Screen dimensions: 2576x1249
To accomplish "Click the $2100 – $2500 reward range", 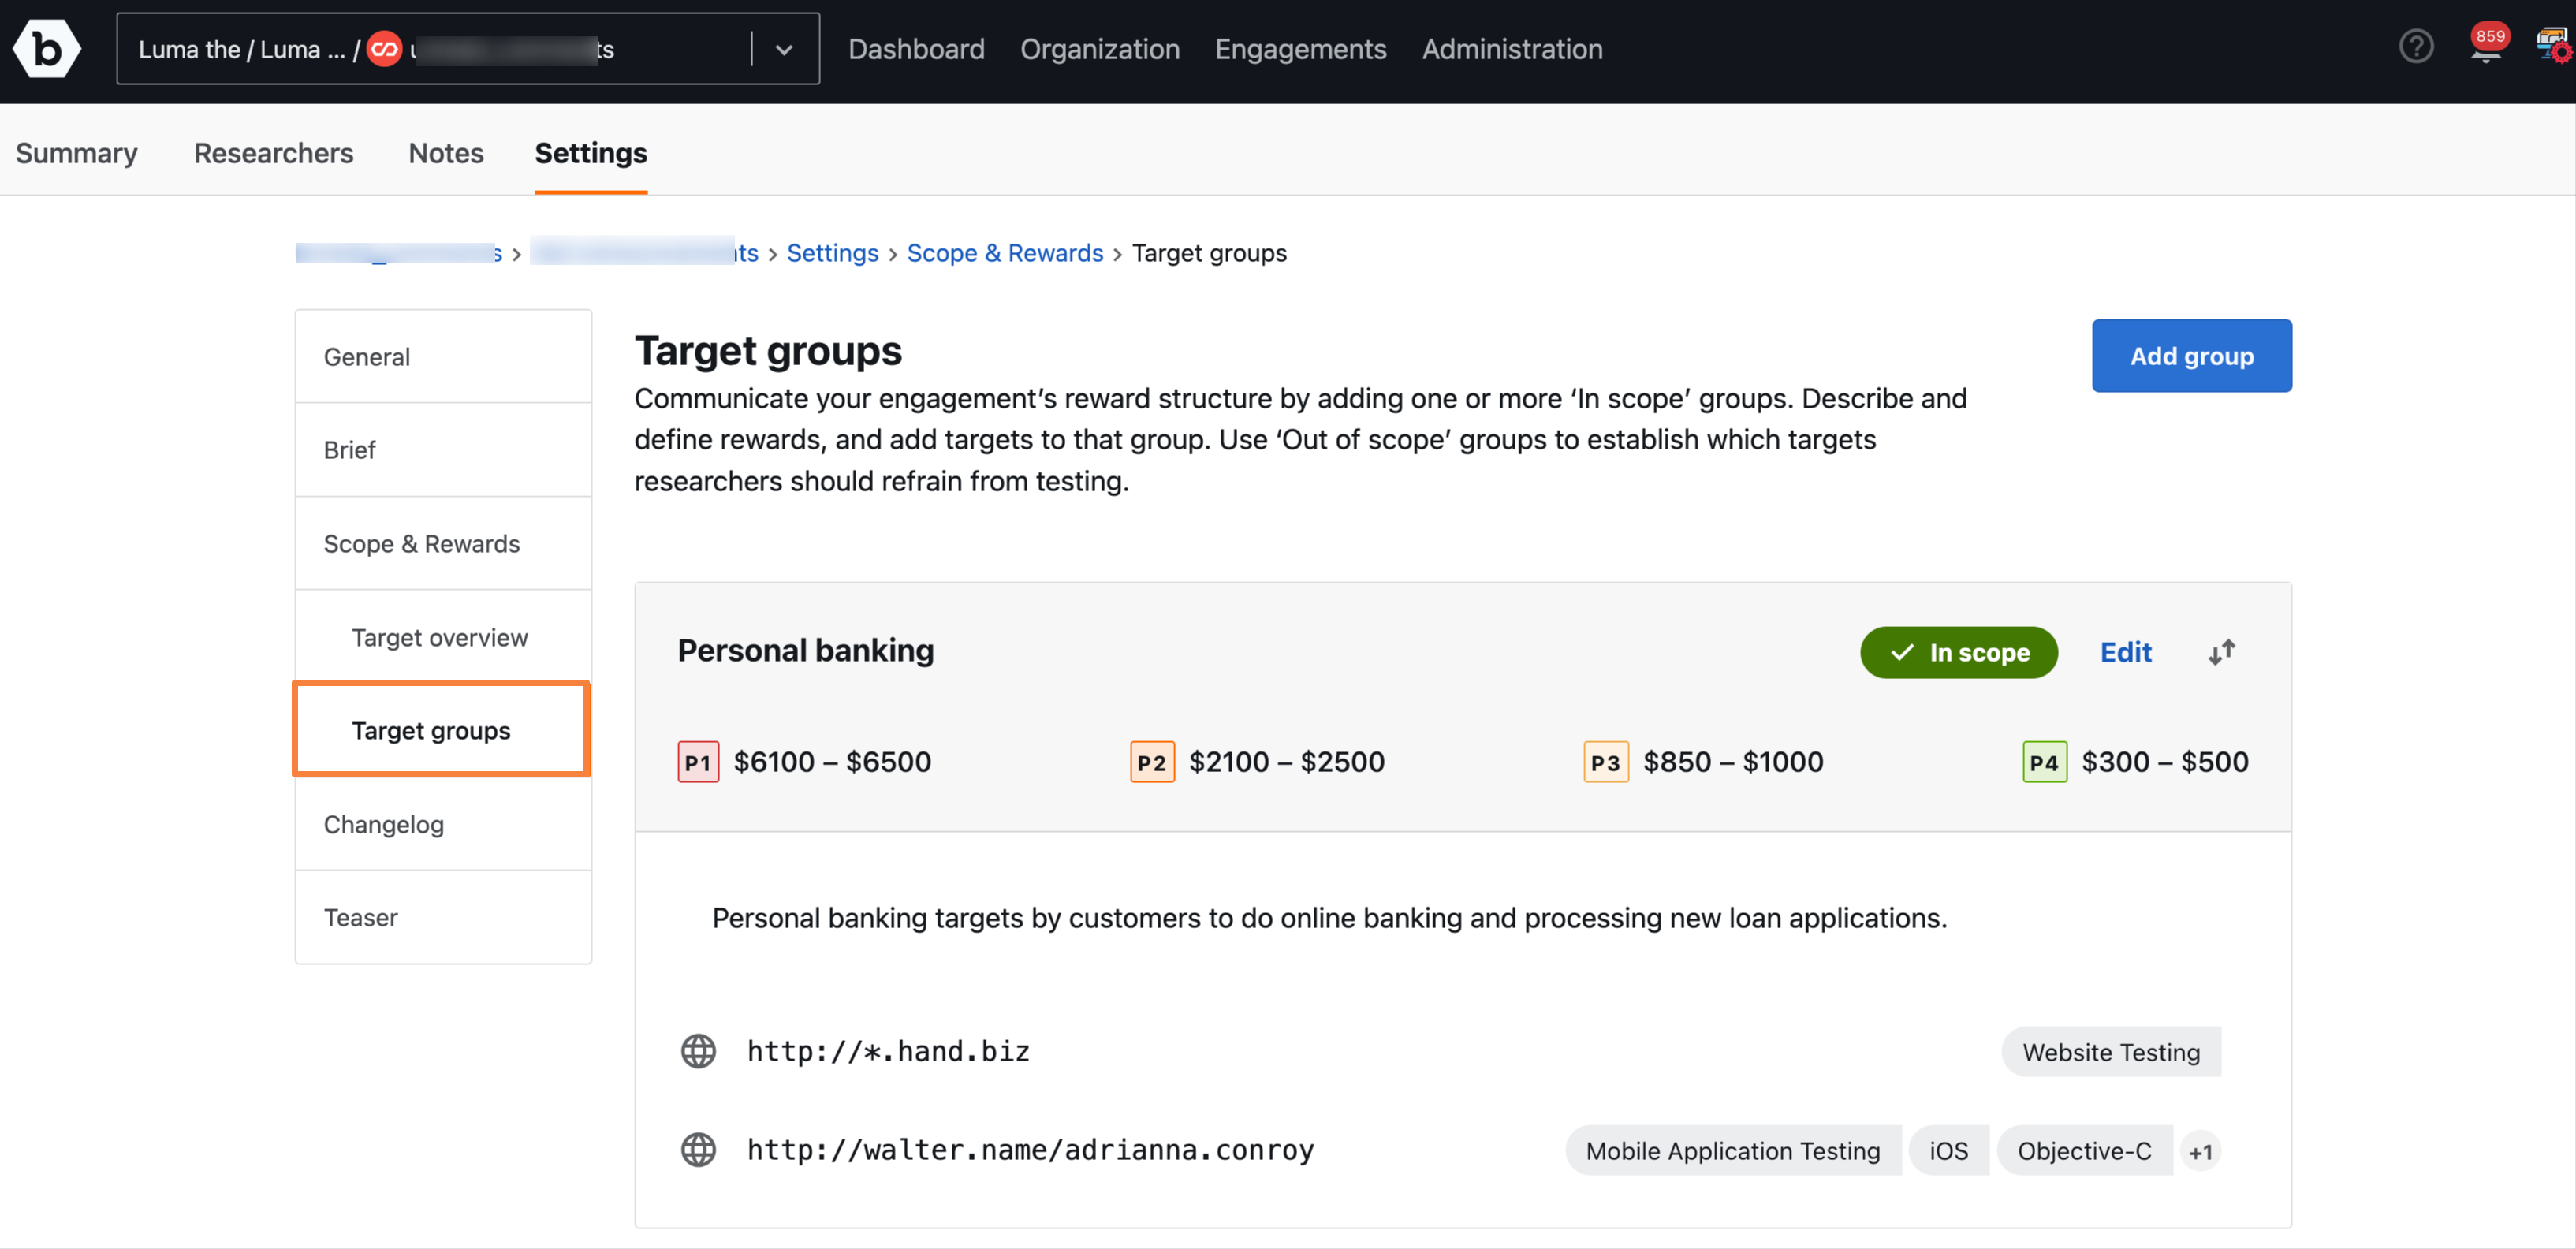I will point(1286,762).
